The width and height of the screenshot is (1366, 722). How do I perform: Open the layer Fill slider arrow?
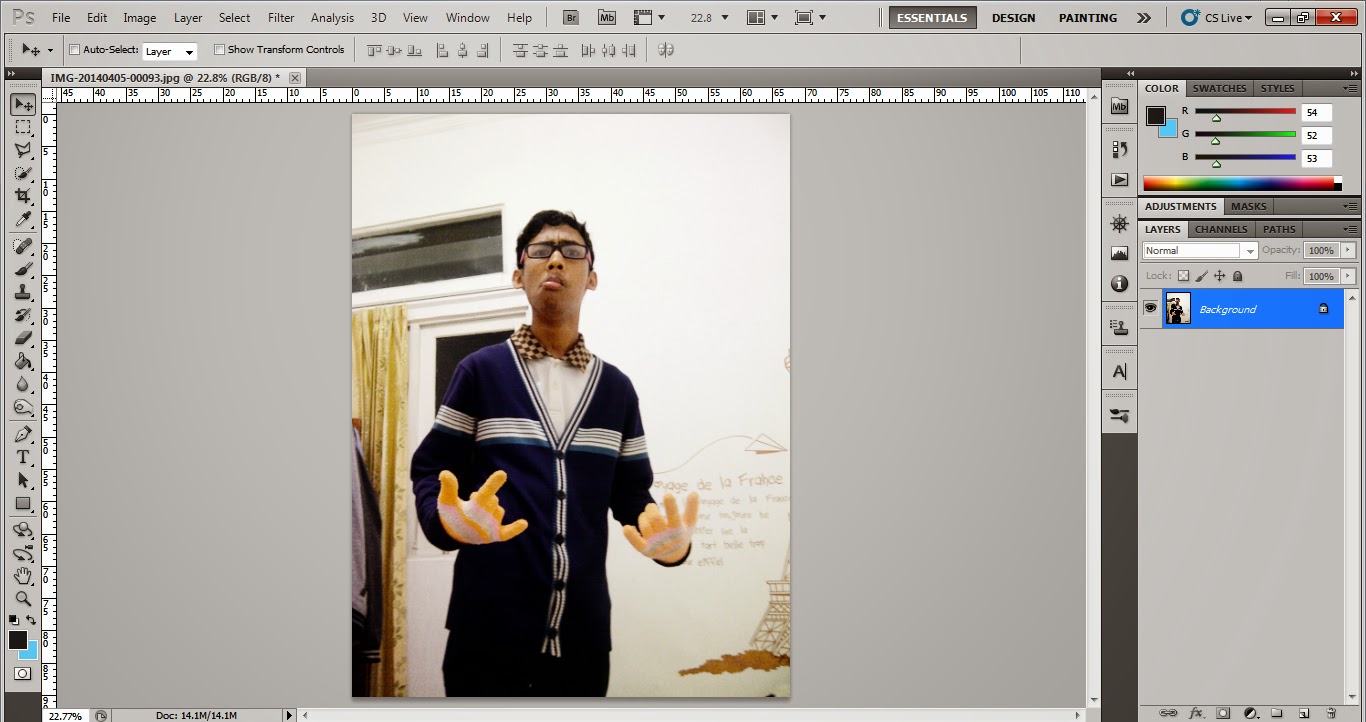(x=1349, y=276)
